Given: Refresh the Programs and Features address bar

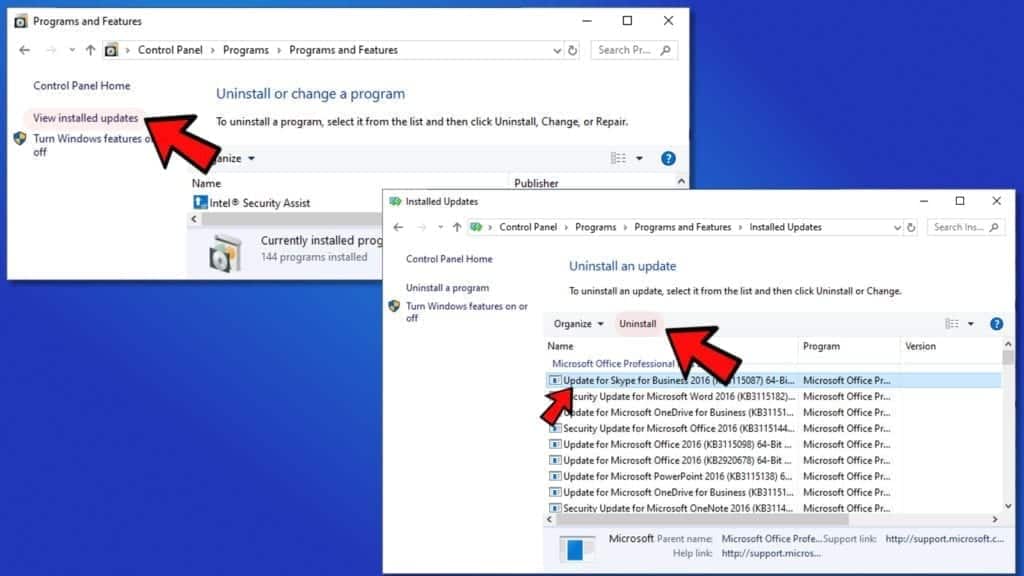Looking at the screenshot, I should point(573,50).
